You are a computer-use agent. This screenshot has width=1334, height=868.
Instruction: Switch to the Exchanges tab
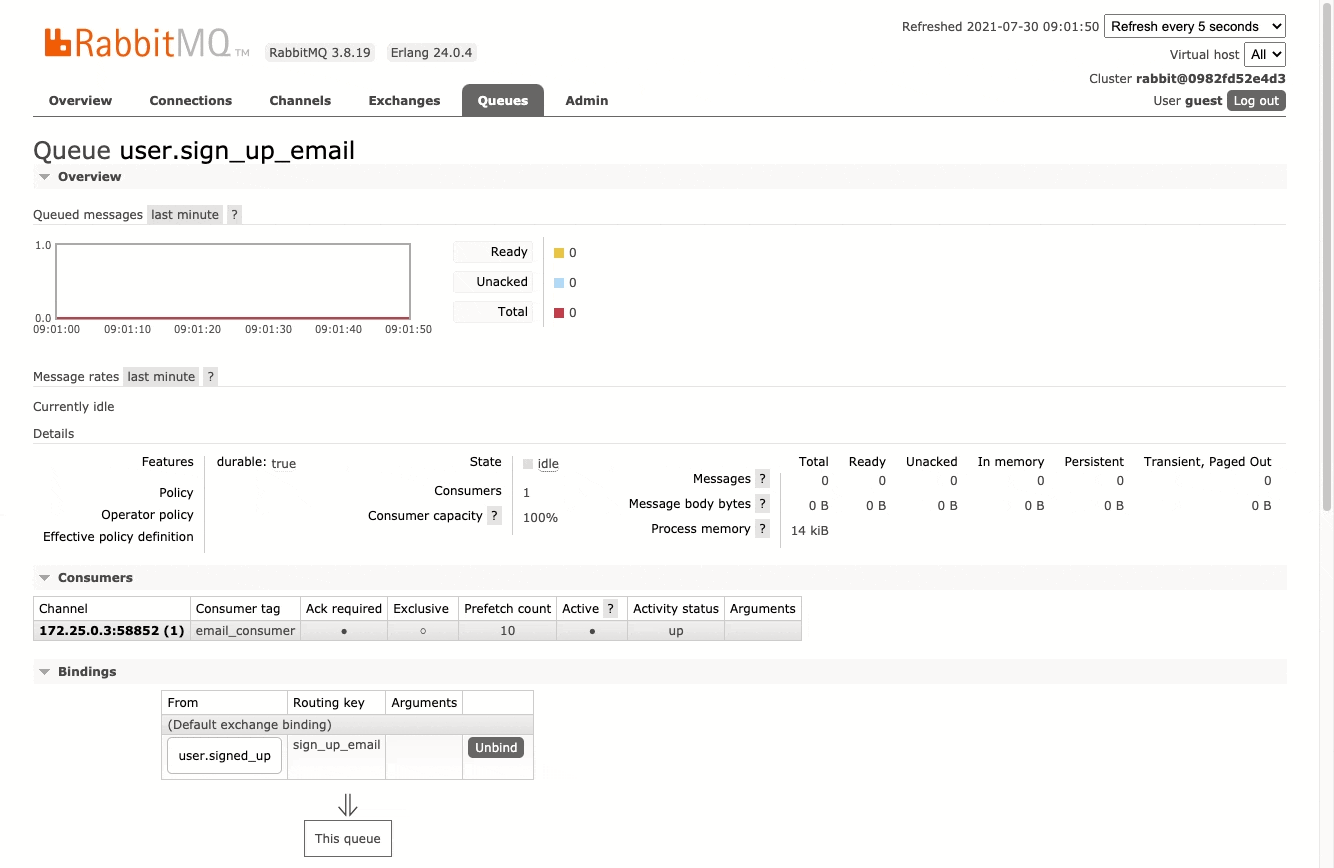404,100
